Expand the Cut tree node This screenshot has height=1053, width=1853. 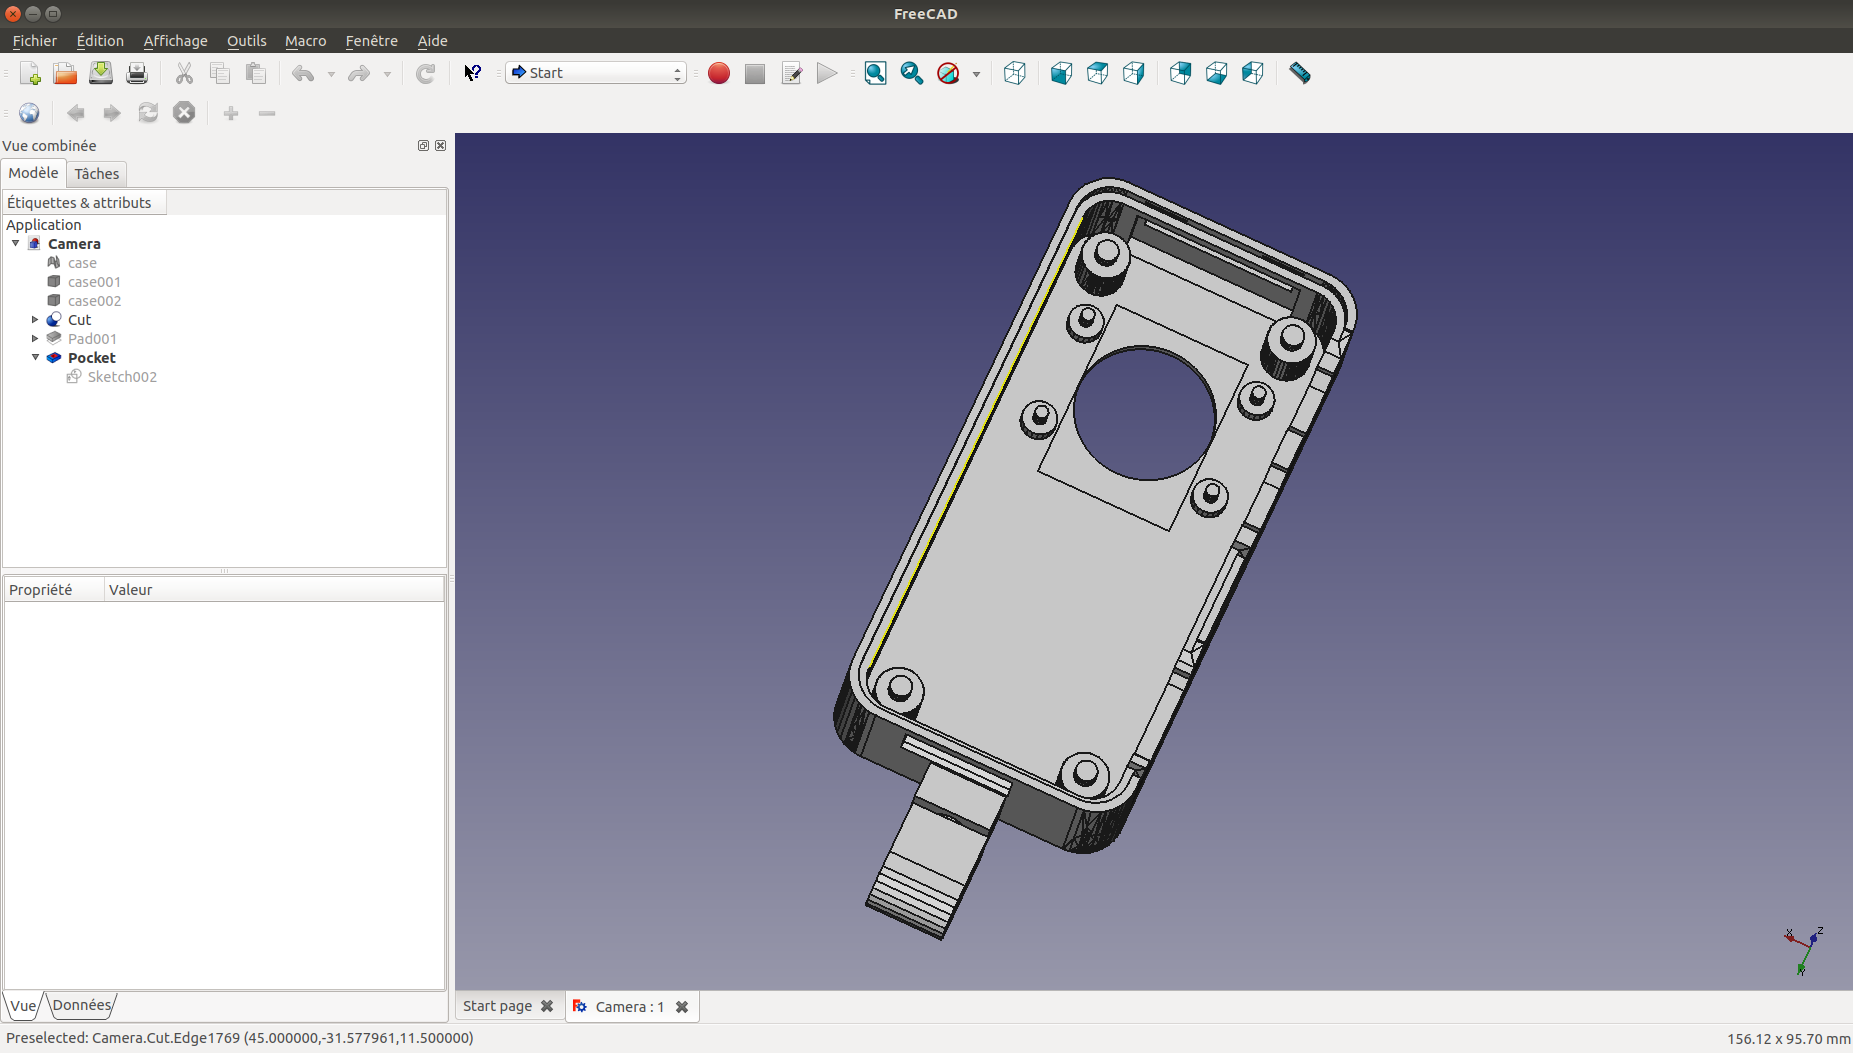36,320
